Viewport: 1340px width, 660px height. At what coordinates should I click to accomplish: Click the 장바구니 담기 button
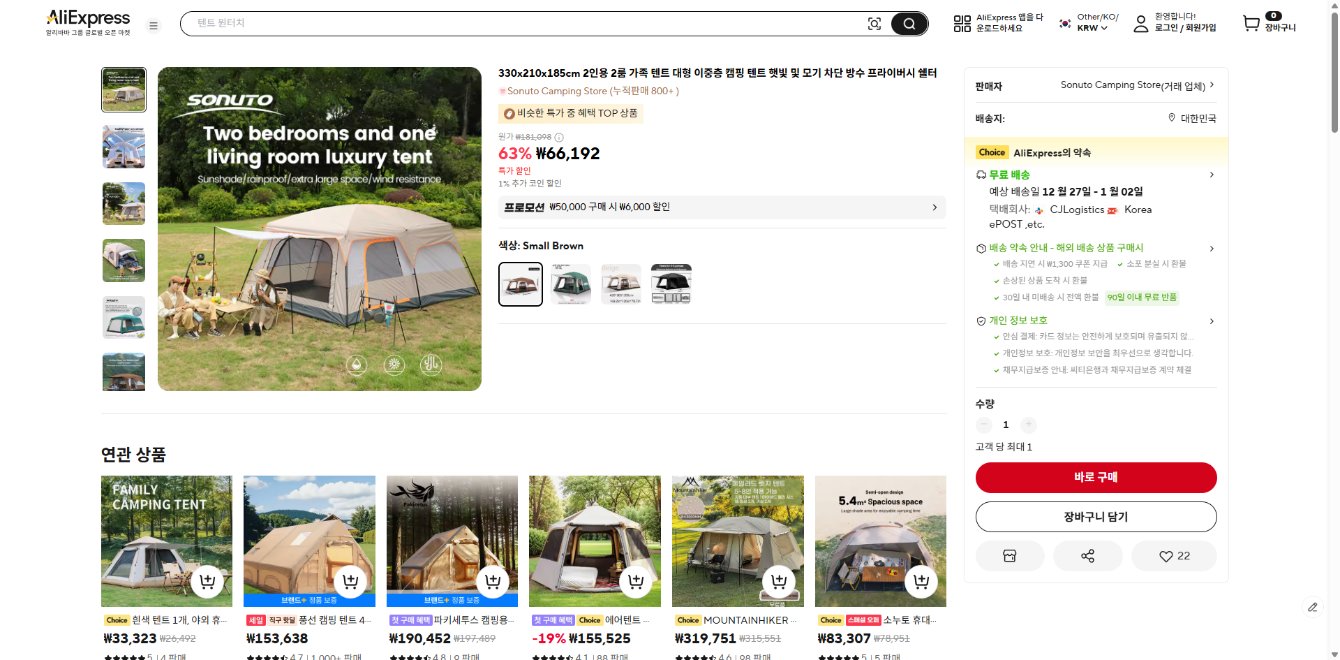click(x=1096, y=517)
